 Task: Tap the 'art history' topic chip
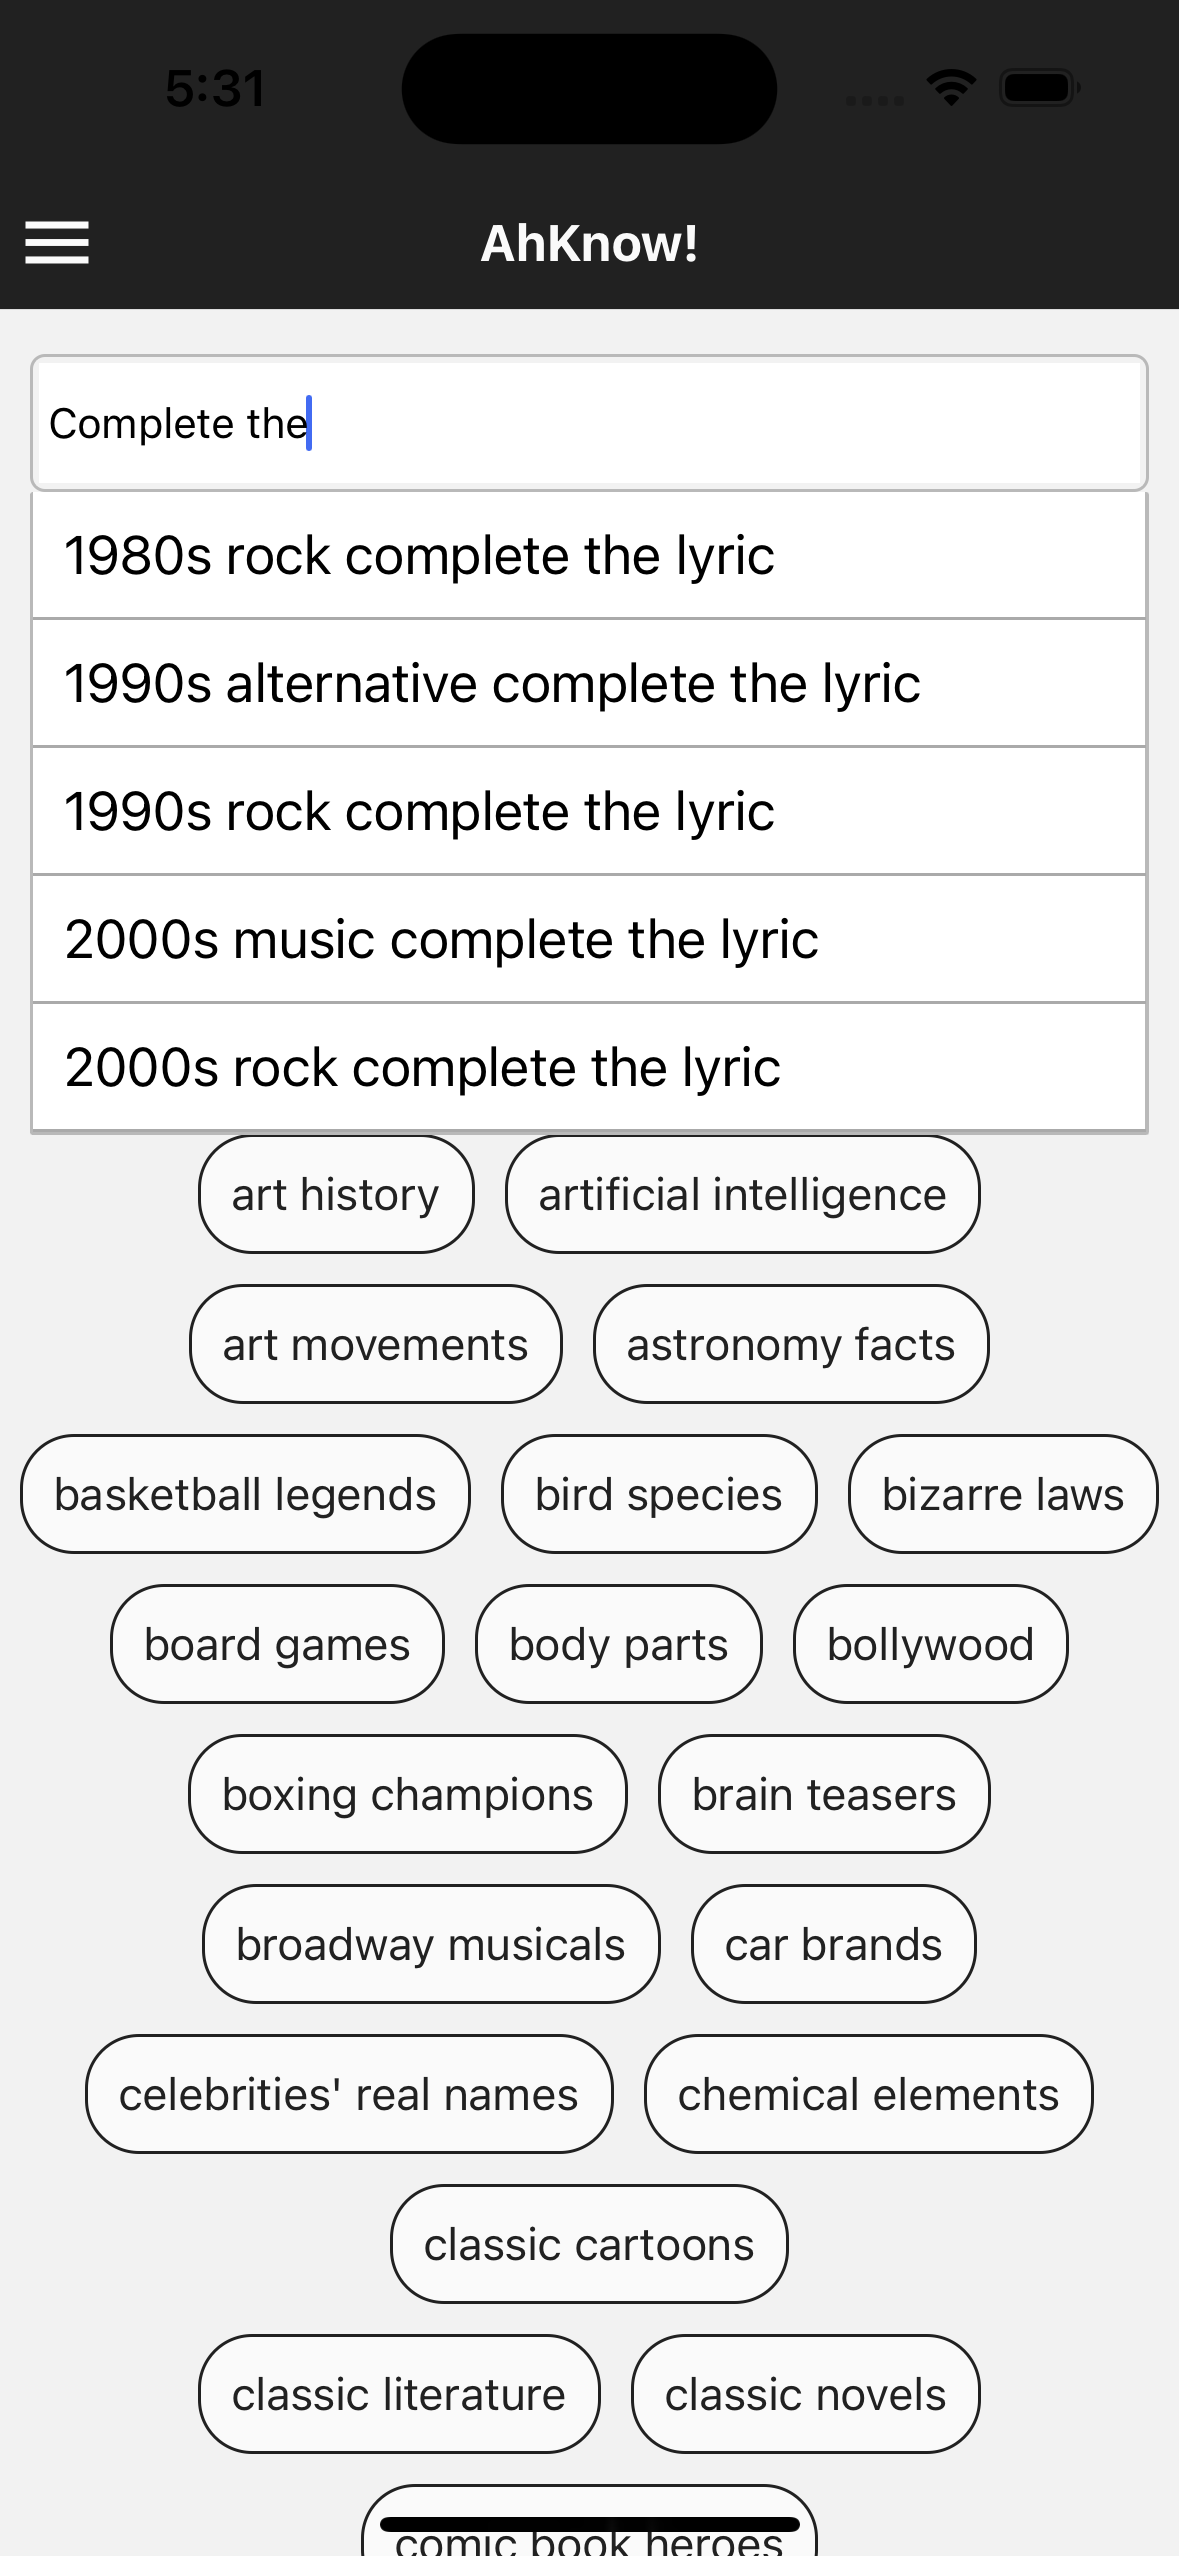point(336,1195)
